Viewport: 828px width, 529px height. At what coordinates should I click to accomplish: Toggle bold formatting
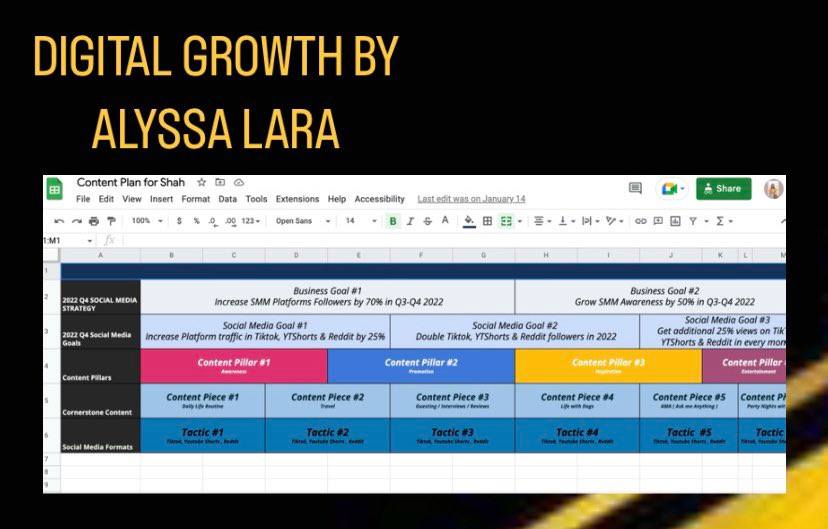(x=392, y=221)
